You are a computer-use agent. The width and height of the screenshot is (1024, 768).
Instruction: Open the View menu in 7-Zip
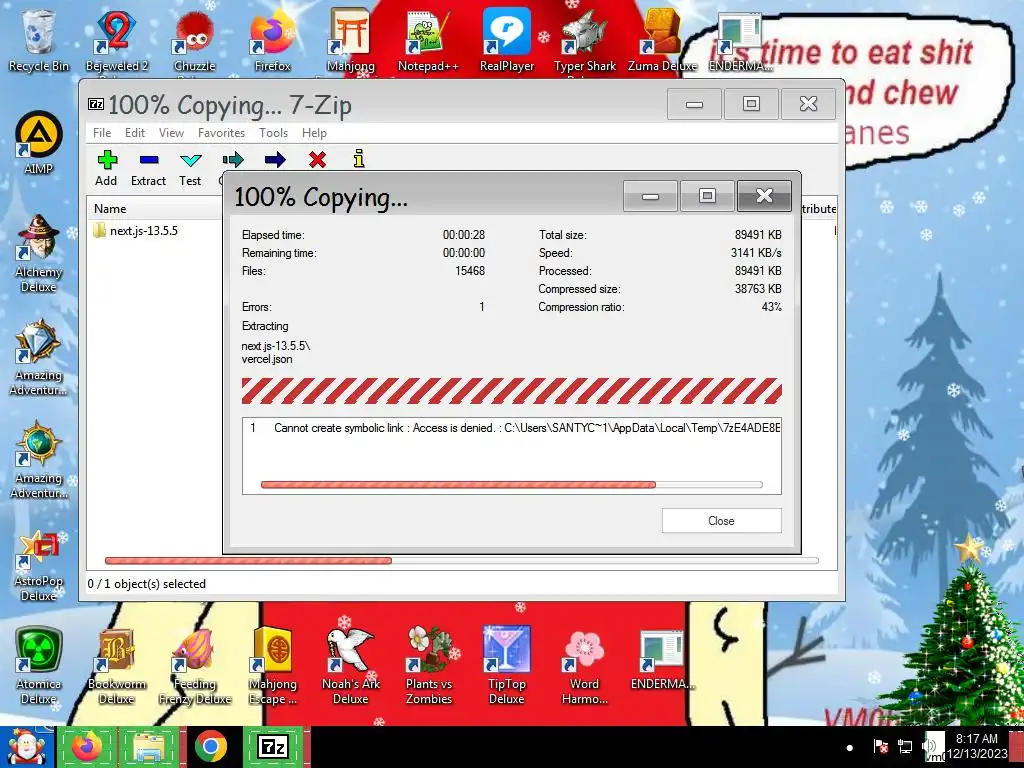(x=171, y=133)
